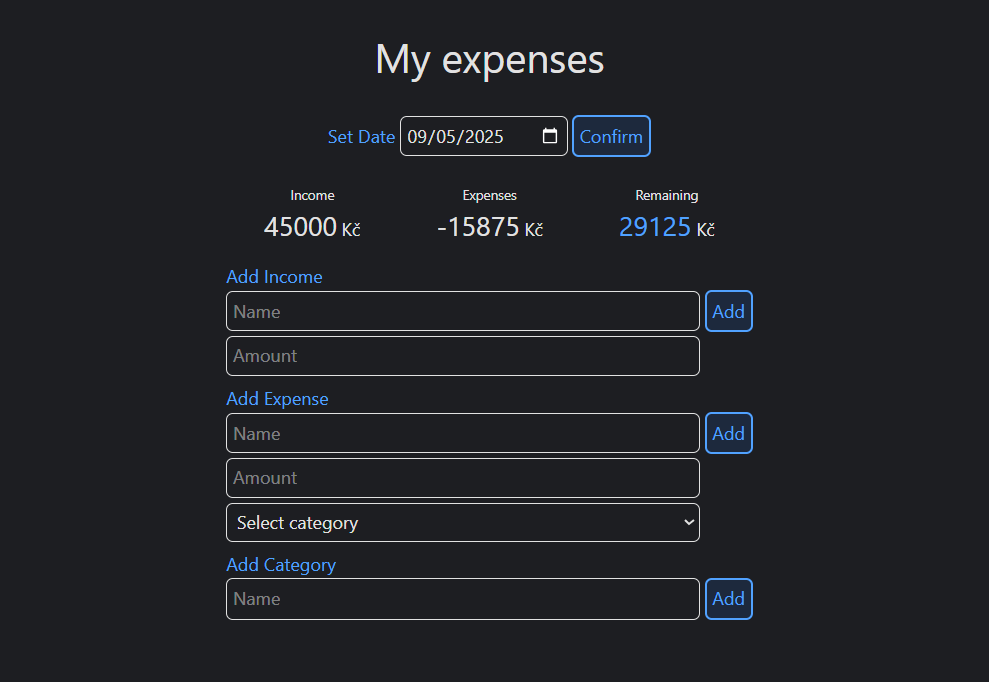Focus the Amount field under Add Income

tap(462, 356)
